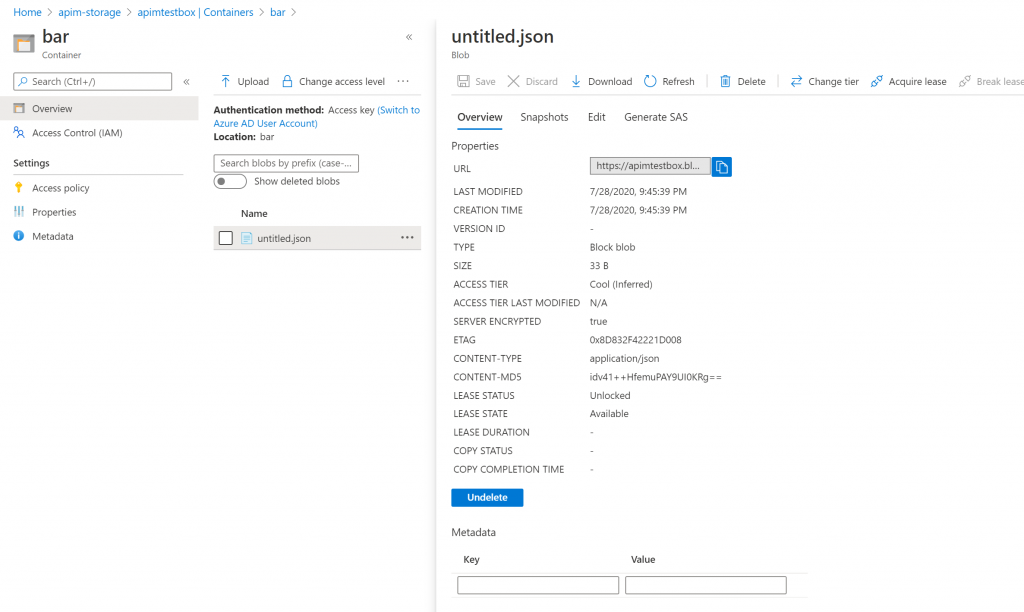This screenshot has height=612, width=1024.
Task: Select the Cool (Inferred) access tier value
Action: tap(621, 284)
